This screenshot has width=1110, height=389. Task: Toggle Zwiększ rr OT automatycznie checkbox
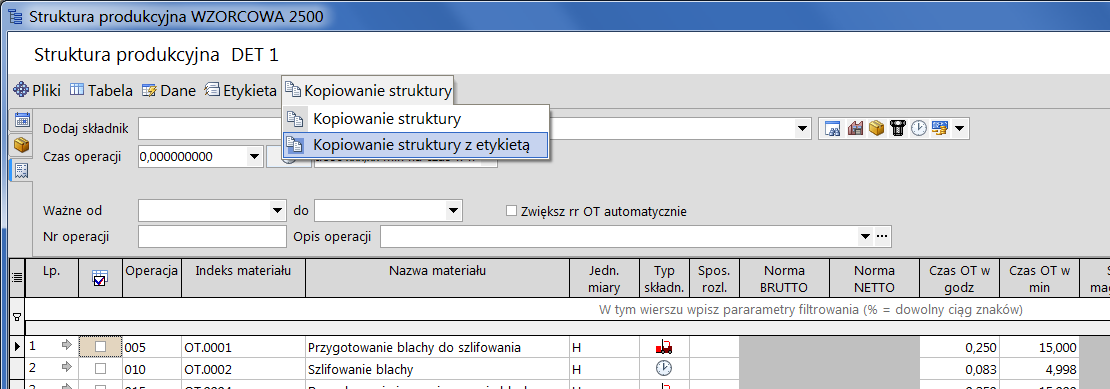point(511,211)
